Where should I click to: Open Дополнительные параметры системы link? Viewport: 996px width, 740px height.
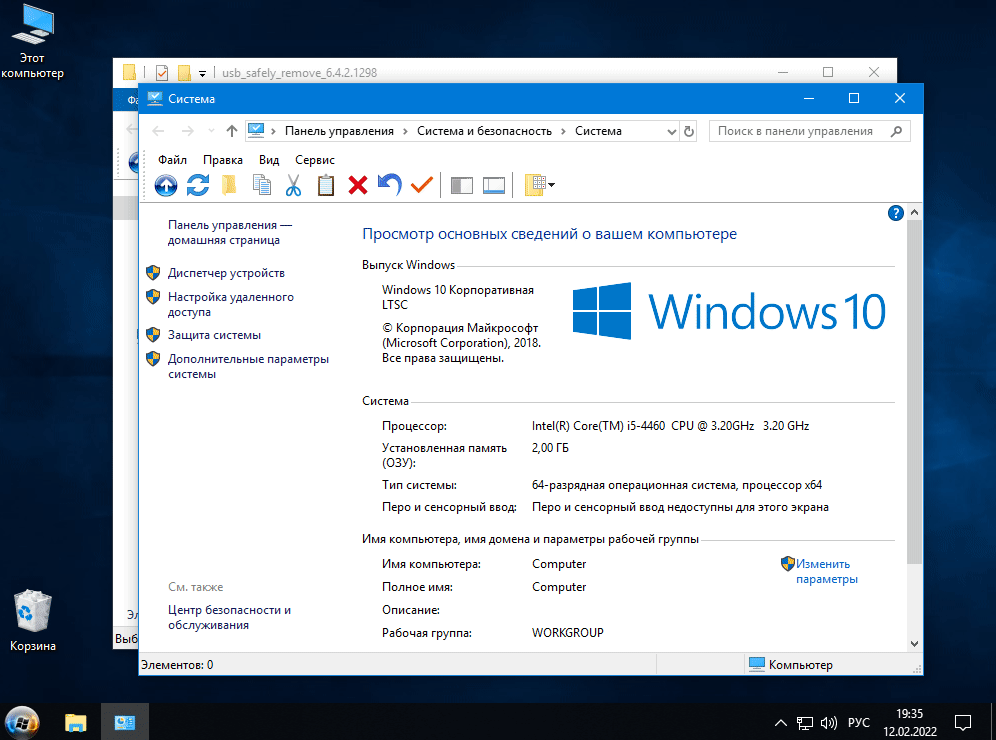(248, 367)
